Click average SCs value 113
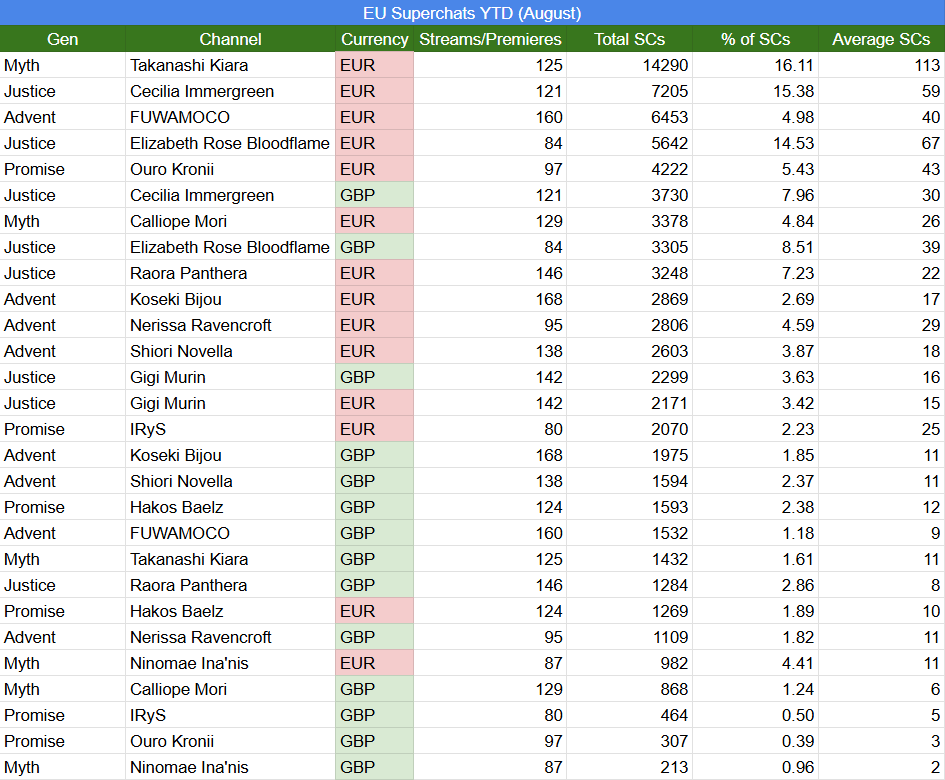945x780 pixels. (927, 65)
